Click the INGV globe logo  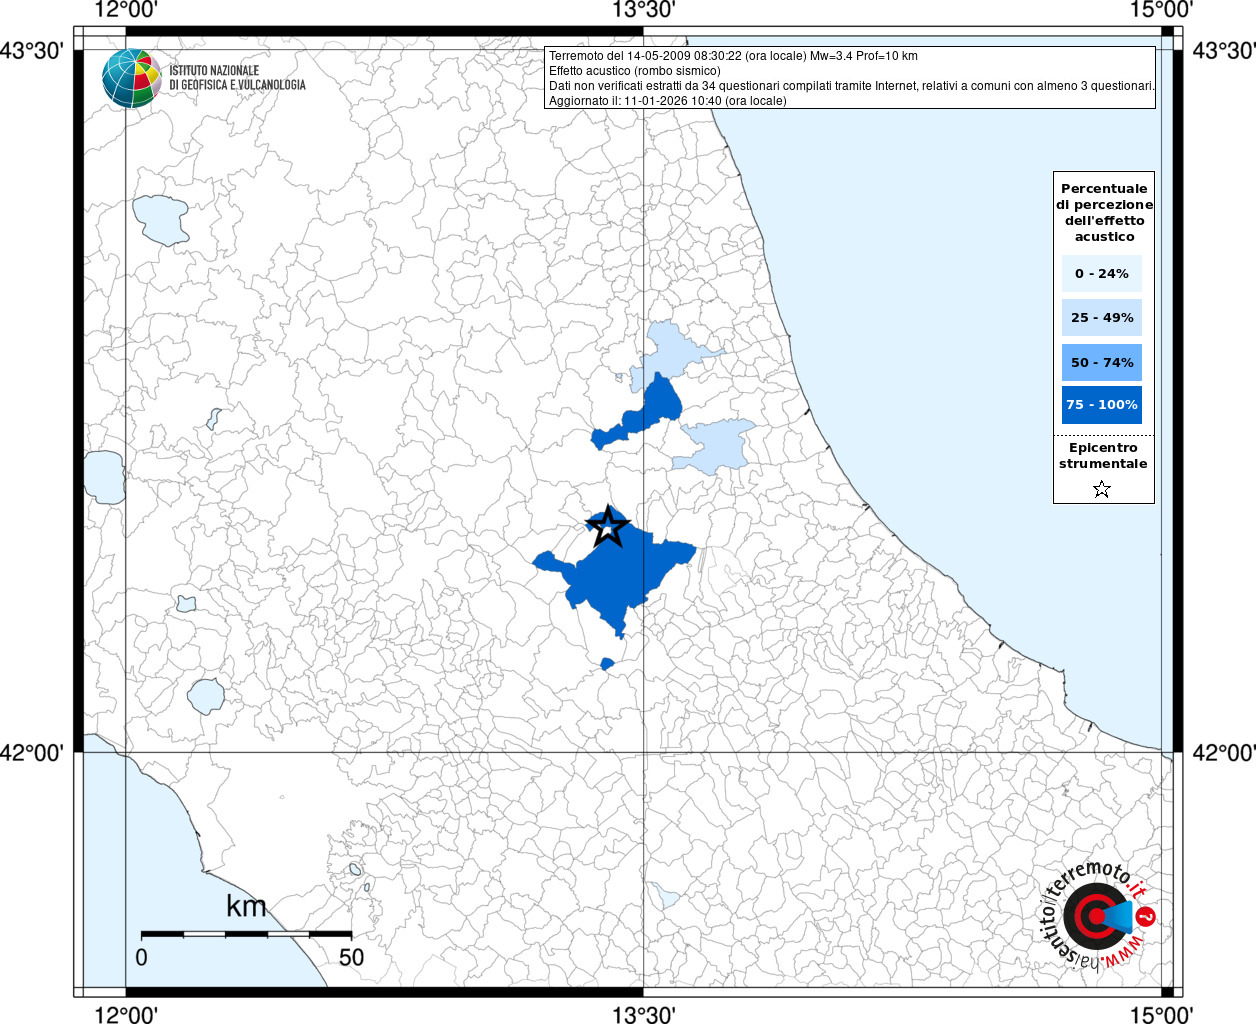(132, 78)
